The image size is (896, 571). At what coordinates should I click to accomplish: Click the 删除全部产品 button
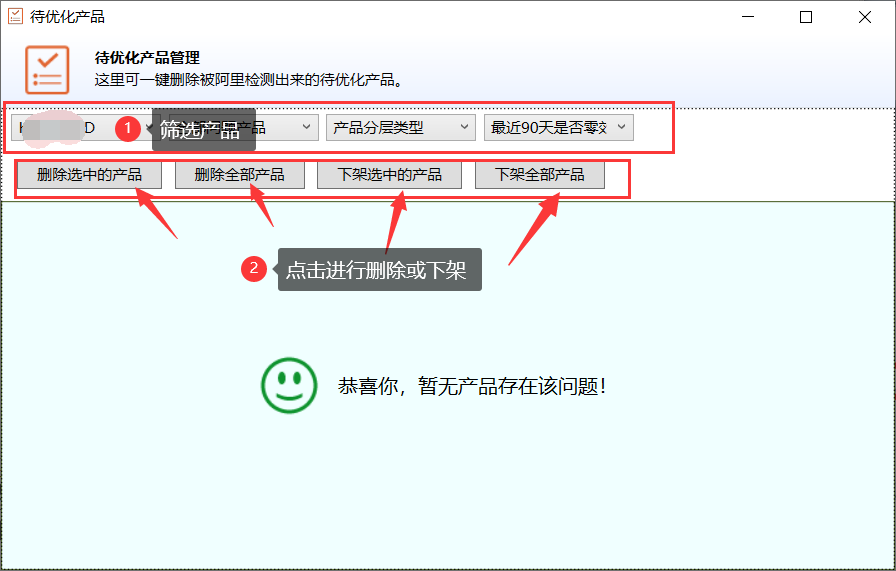(x=239, y=175)
